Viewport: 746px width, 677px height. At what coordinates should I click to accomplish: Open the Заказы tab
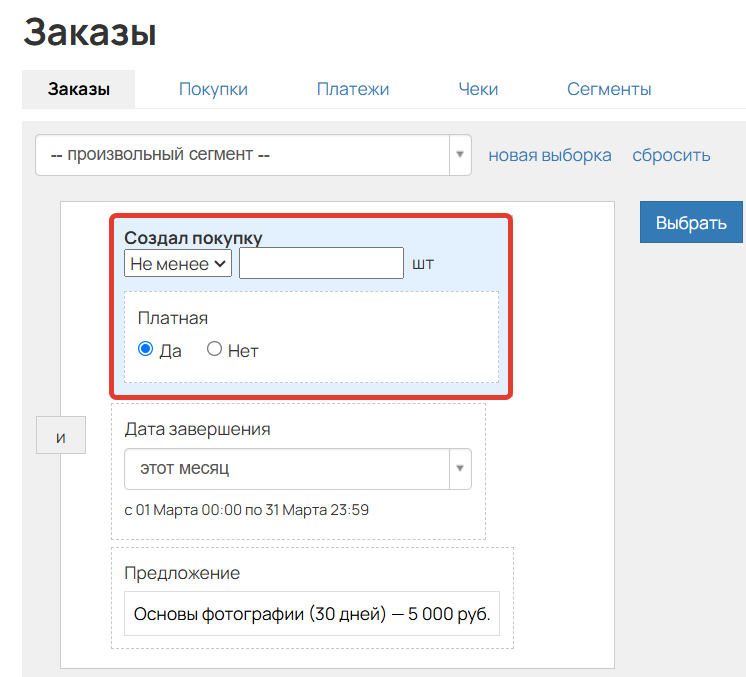(x=79, y=89)
